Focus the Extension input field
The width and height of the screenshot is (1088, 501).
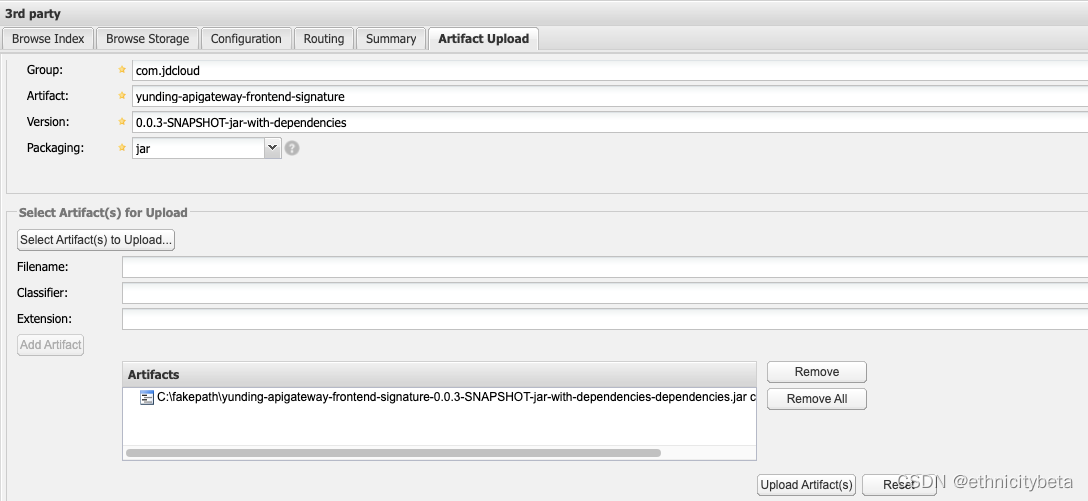605,319
